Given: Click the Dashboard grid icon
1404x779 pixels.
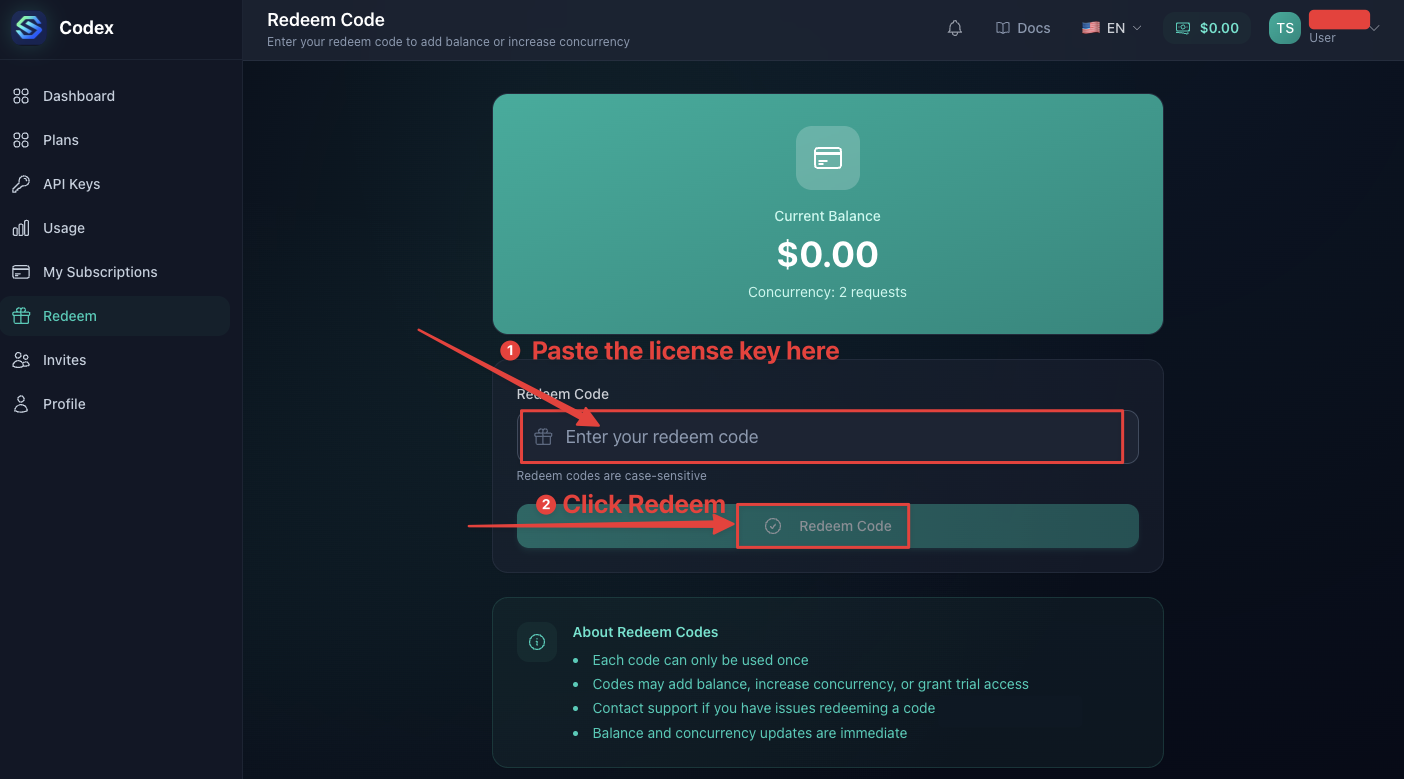Looking at the screenshot, I should [21, 96].
